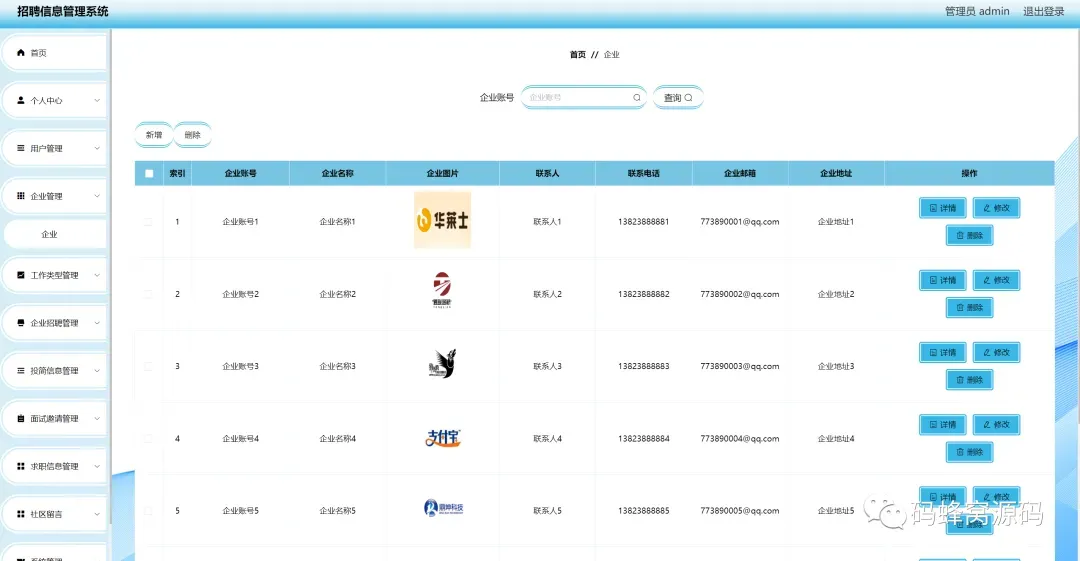Screen dimensions: 1080x561
Task: Click the row 删除 button for 企业账号2
Action: pos(969,307)
